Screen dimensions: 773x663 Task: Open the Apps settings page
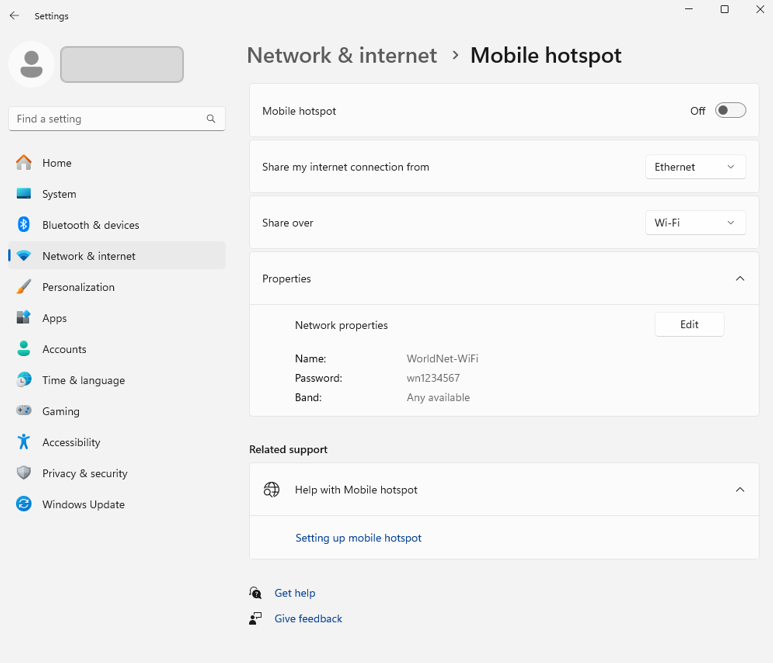[54, 318]
